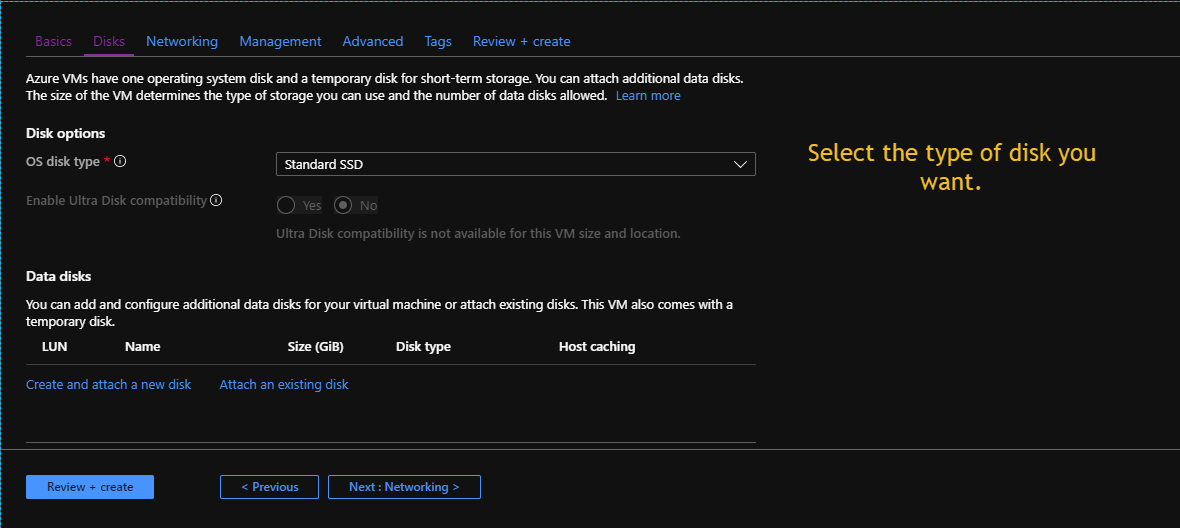
Task: Open the Tags tab
Action: click(438, 41)
